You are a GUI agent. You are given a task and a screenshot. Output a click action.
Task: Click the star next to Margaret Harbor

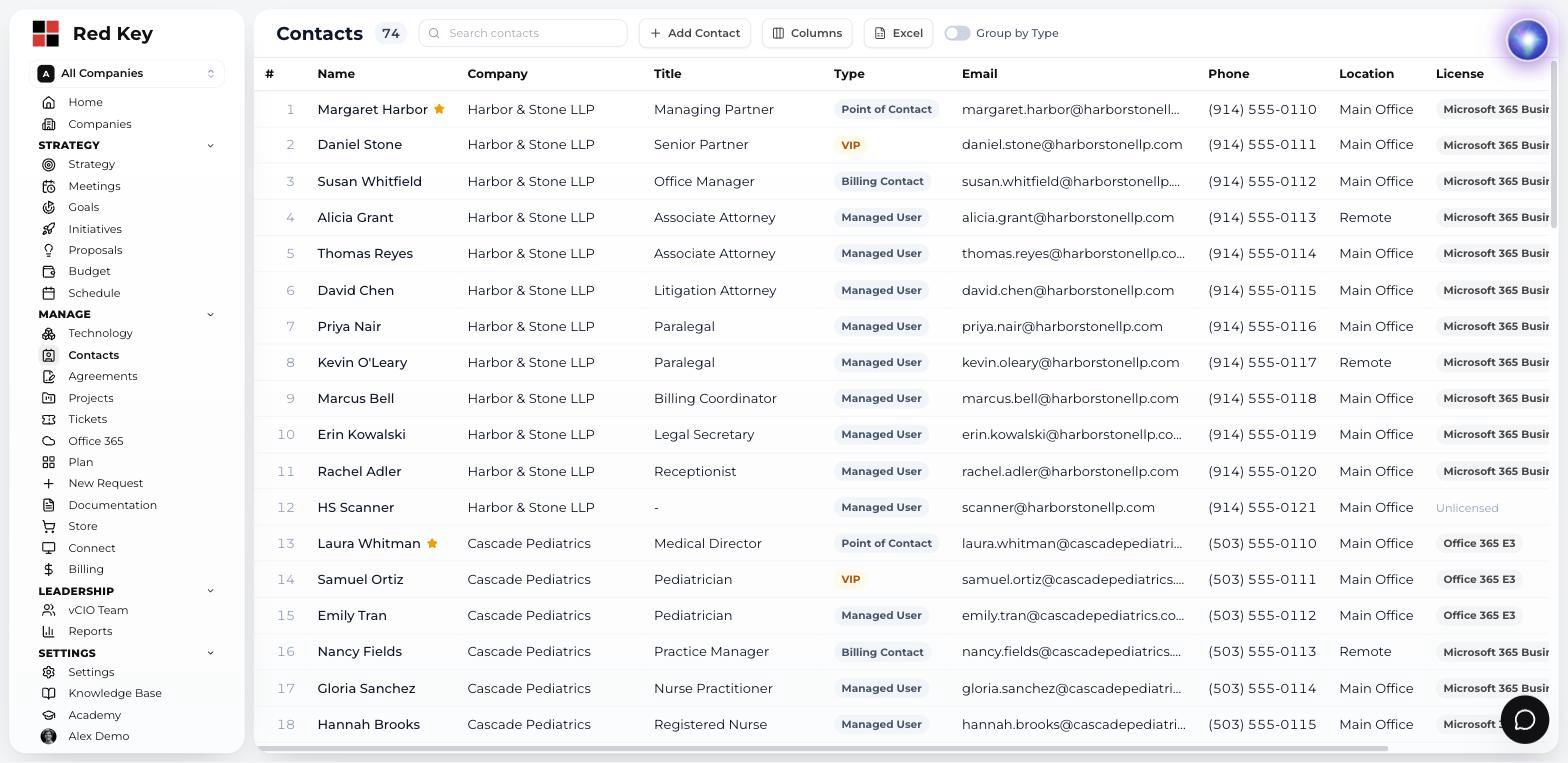[439, 109]
